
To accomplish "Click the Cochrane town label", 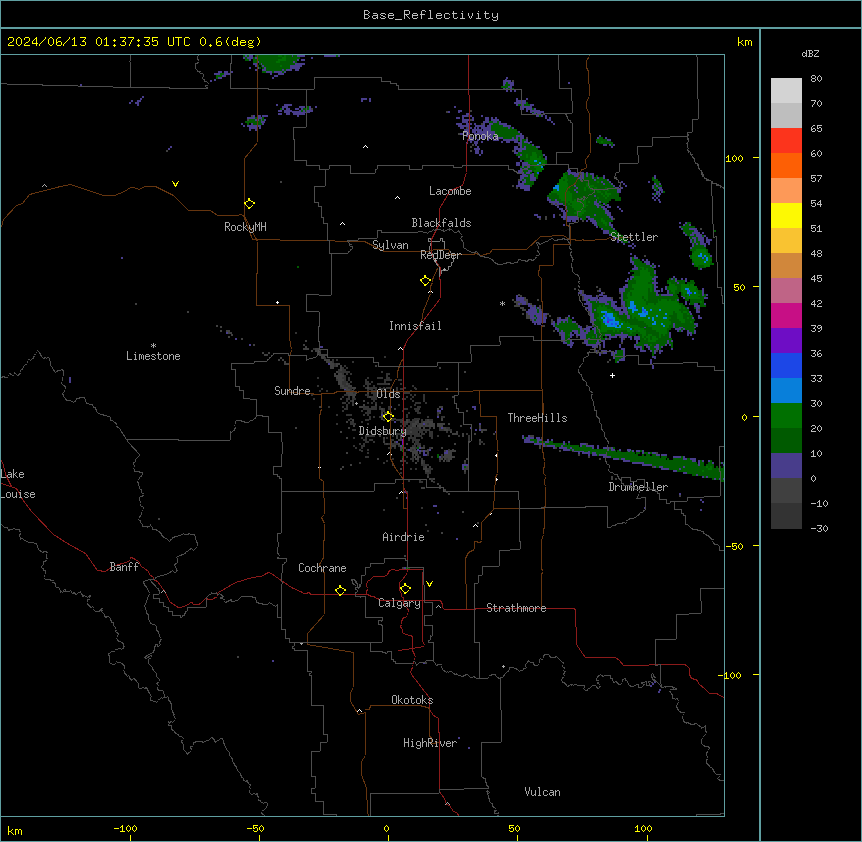I will pos(322,568).
